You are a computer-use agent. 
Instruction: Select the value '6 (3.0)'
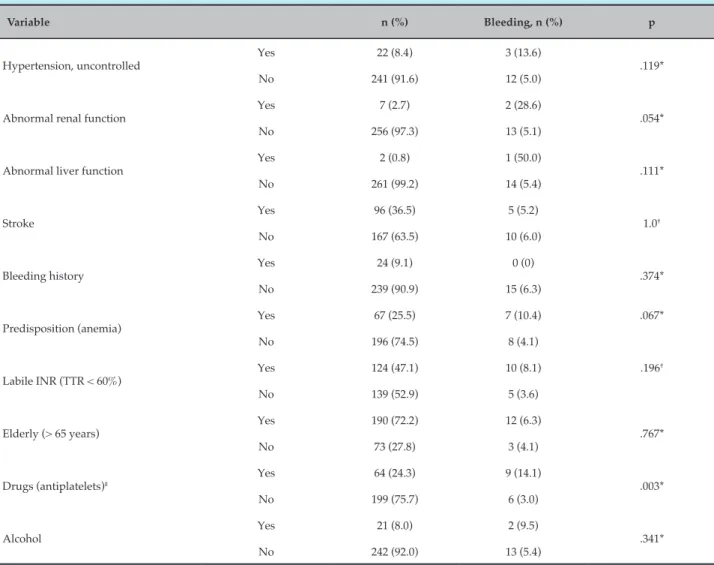coord(523,499)
